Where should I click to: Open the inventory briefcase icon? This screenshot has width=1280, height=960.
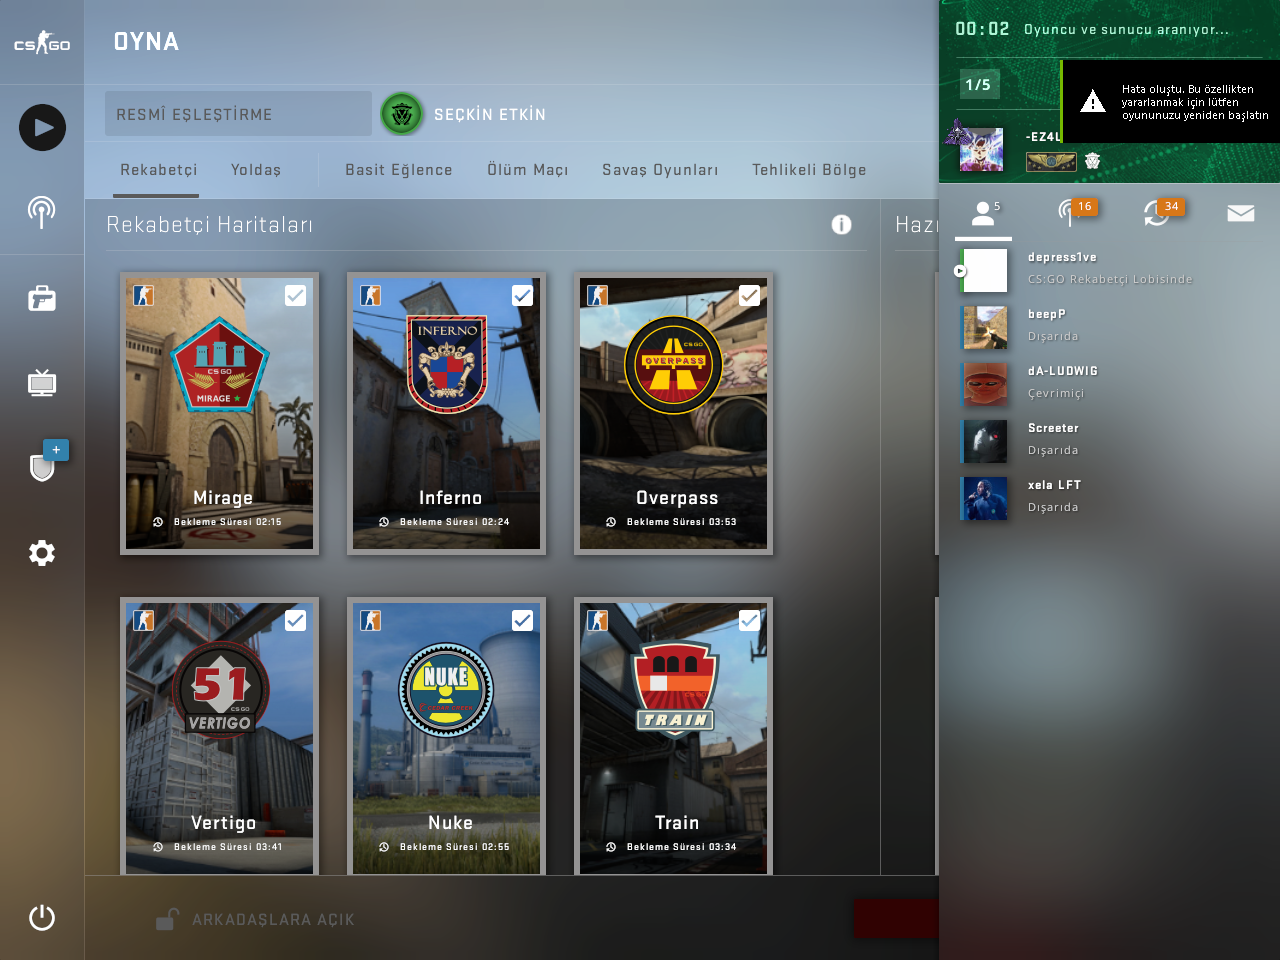point(42,298)
